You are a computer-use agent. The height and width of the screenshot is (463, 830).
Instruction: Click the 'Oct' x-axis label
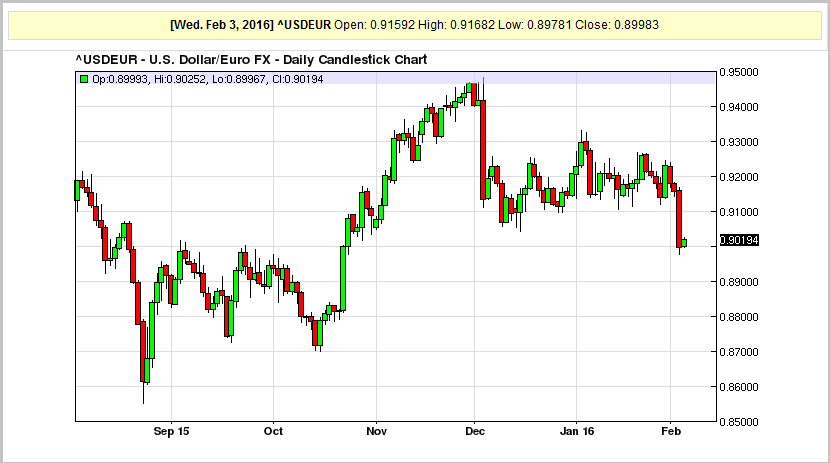pos(273,431)
